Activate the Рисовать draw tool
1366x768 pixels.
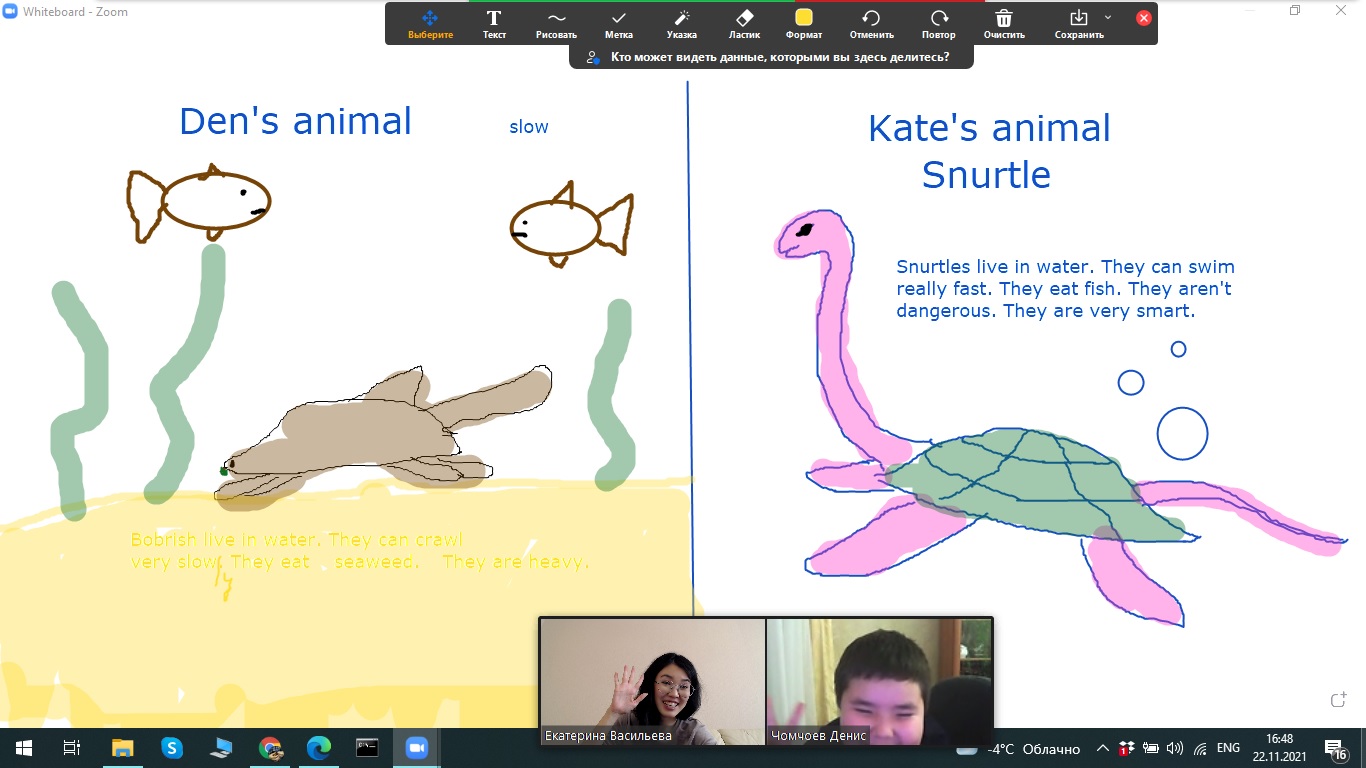click(556, 24)
